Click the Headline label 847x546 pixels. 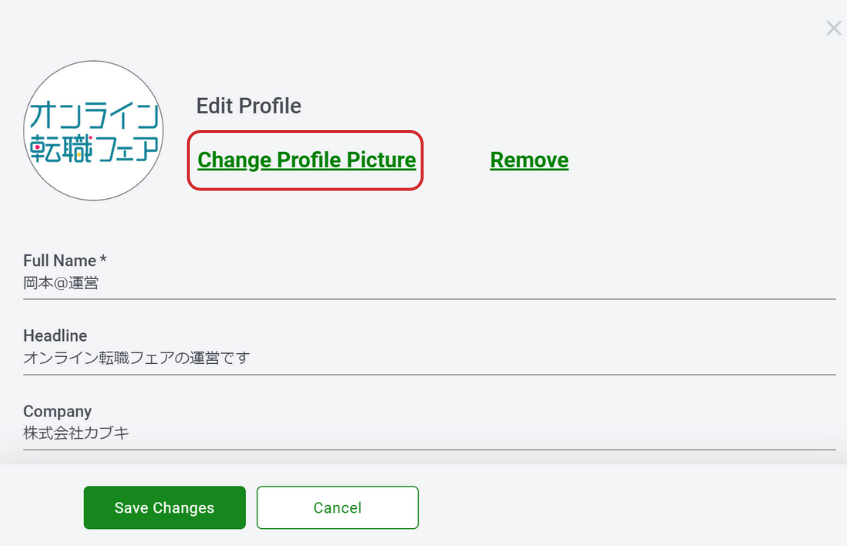pyautogui.click(x=55, y=336)
